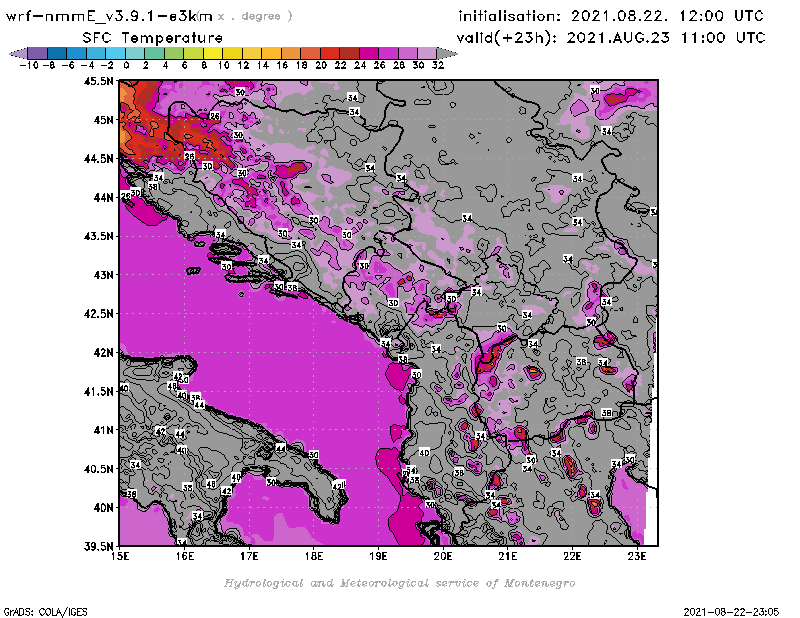Click the "43.5N" latitude label

coord(98,236)
